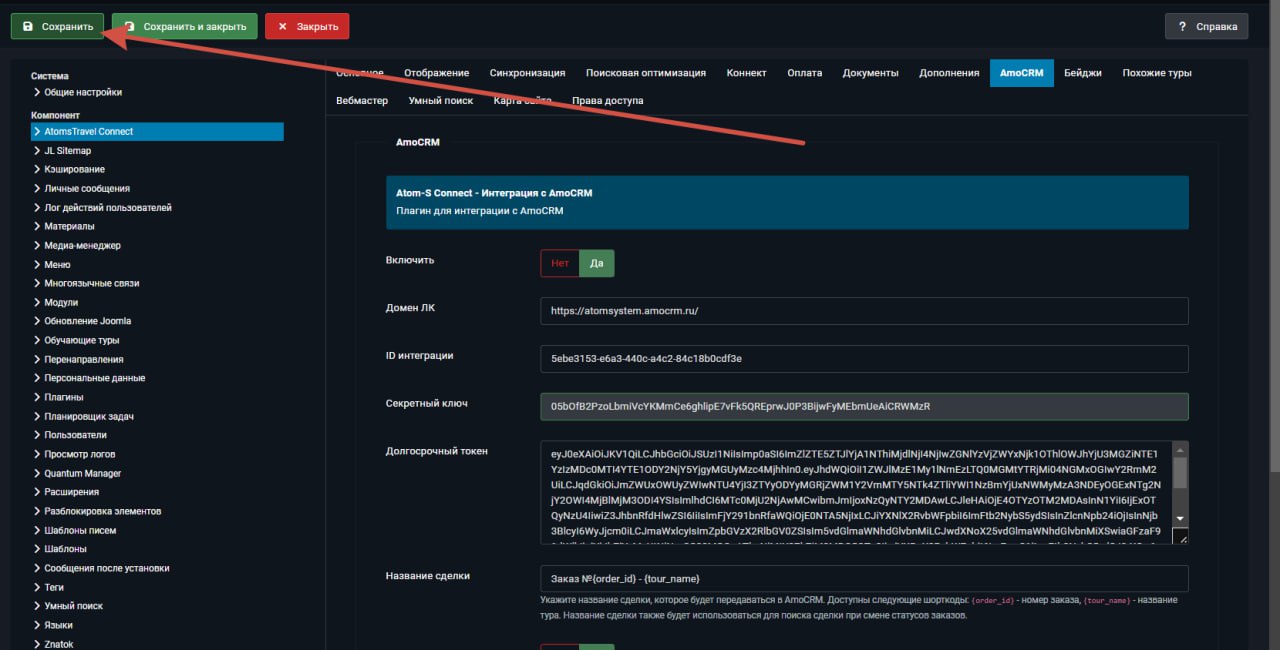The width and height of the screenshot is (1280, 650).
Task: Click Сохранить и закрыть button
Action: (185, 26)
